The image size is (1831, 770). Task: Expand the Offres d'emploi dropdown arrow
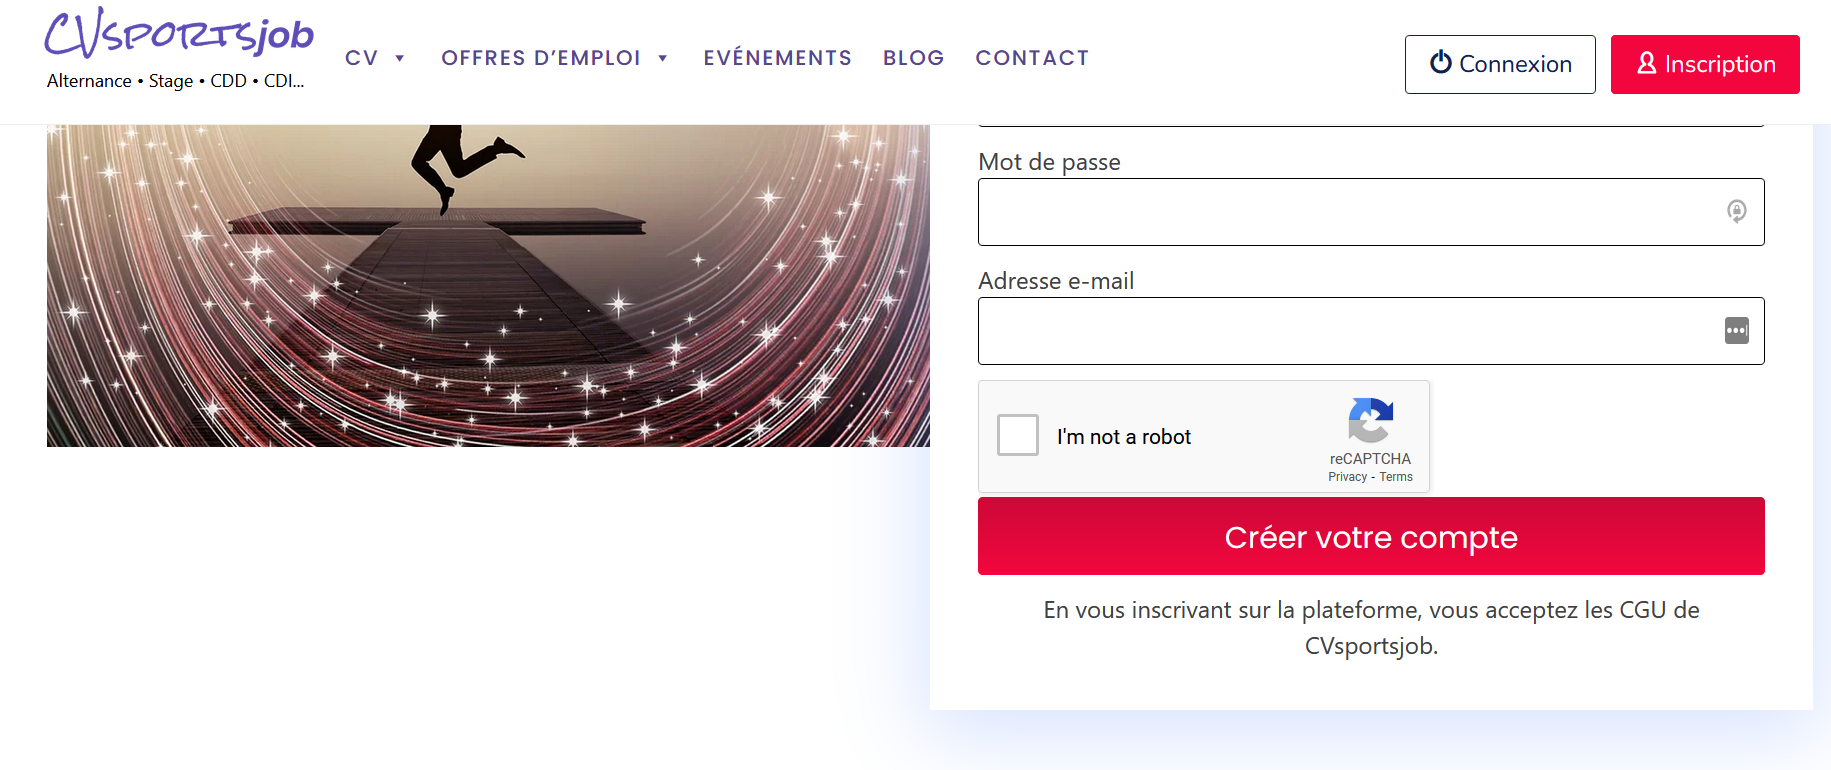click(662, 58)
